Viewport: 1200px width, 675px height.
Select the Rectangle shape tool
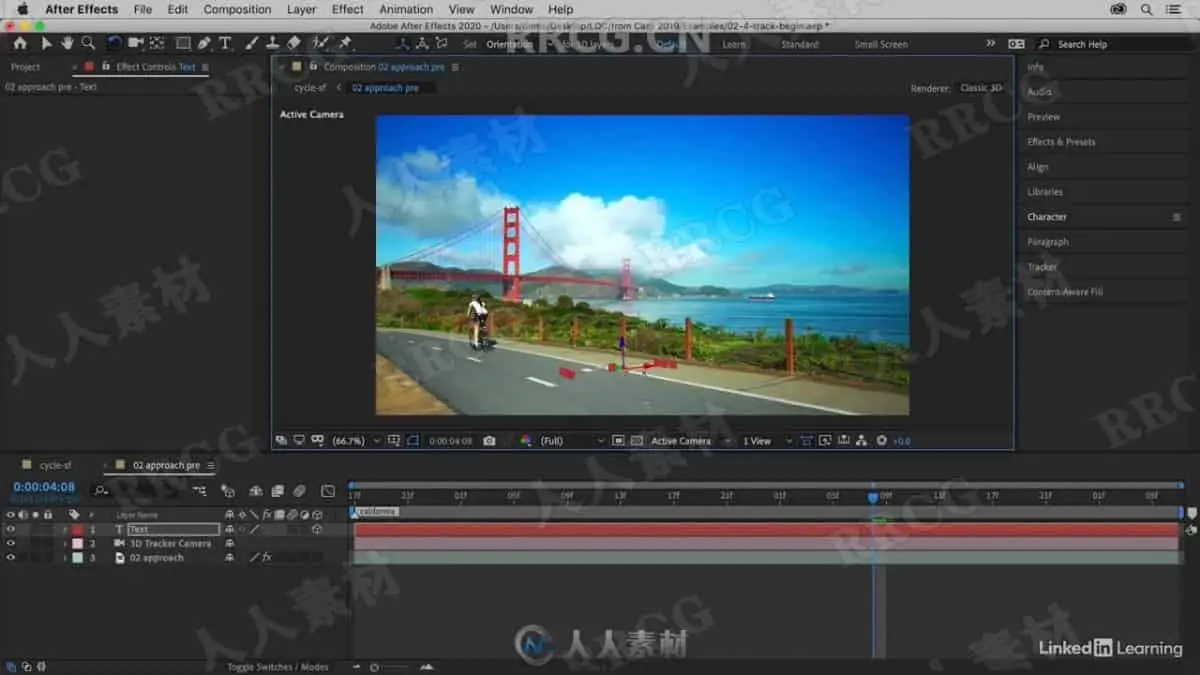tap(183, 43)
